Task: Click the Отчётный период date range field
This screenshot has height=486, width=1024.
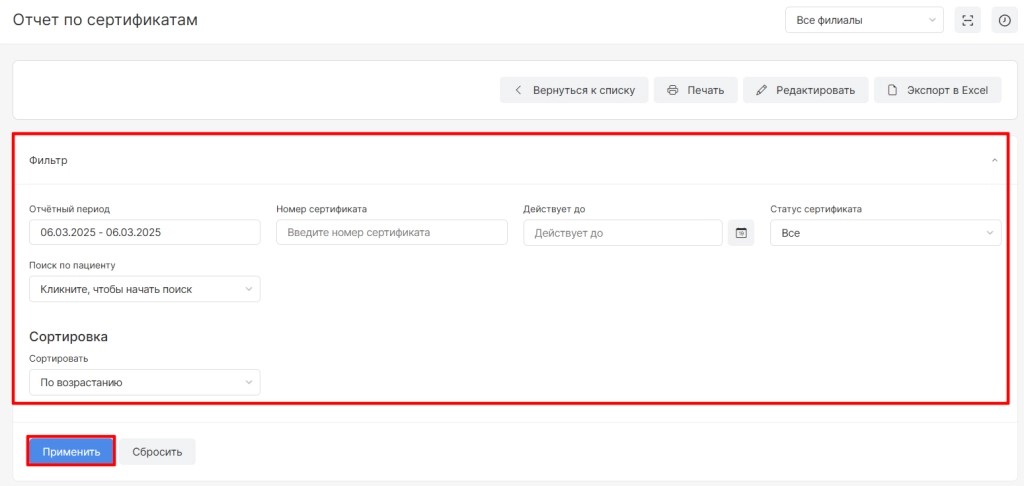Action: (x=144, y=233)
